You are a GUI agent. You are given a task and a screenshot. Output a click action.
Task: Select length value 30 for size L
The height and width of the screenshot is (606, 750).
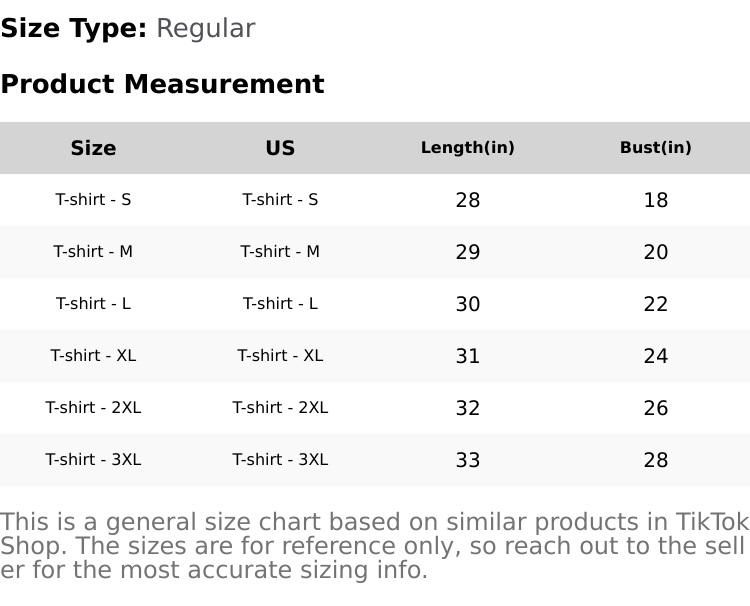coord(467,304)
